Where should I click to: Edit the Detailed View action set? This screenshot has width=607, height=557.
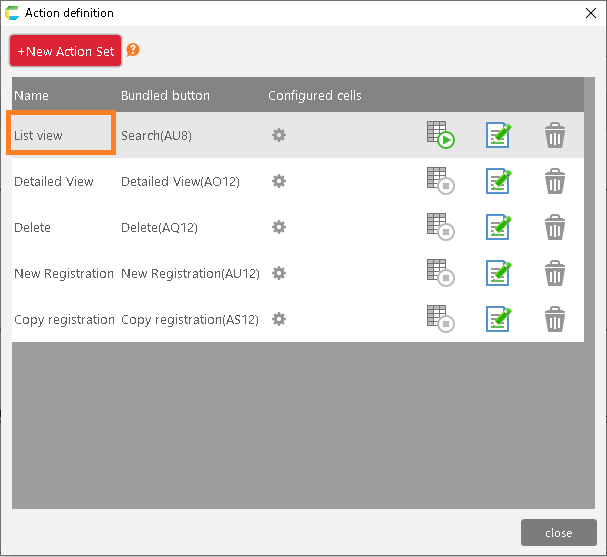(498, 181)
